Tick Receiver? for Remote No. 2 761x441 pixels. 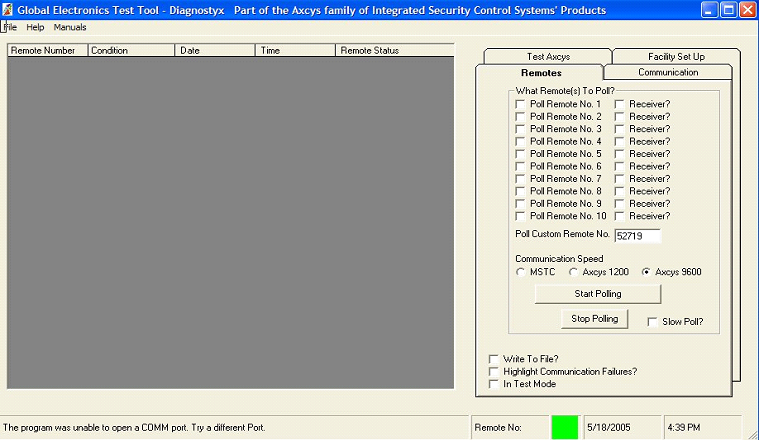click(x=619, y=117)
